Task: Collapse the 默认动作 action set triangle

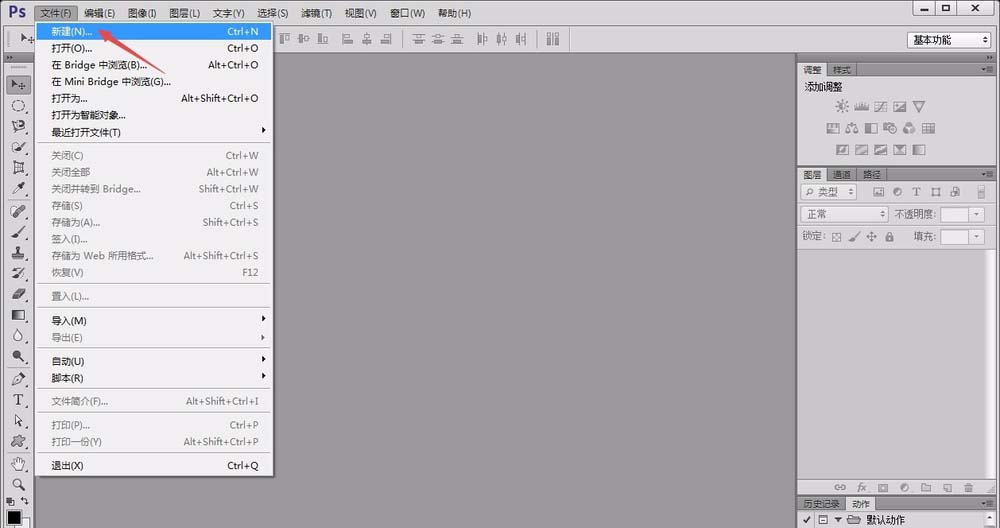Action: click(838, 520)
